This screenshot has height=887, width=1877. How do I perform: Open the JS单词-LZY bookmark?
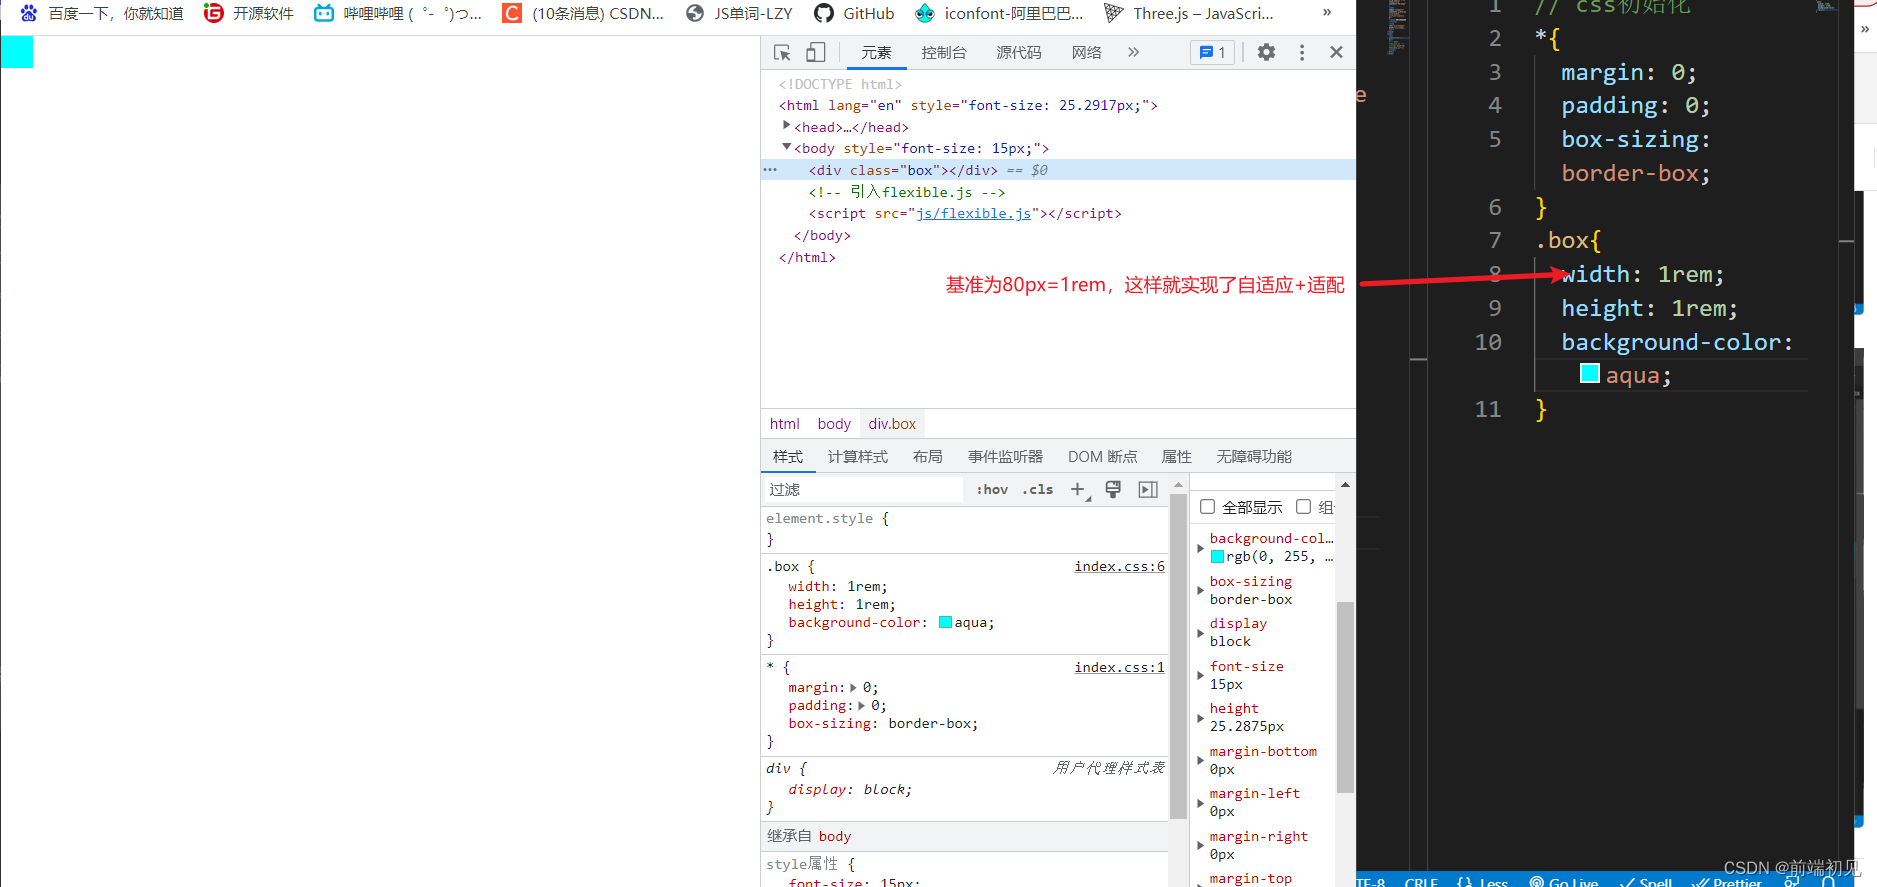point(739,13)
